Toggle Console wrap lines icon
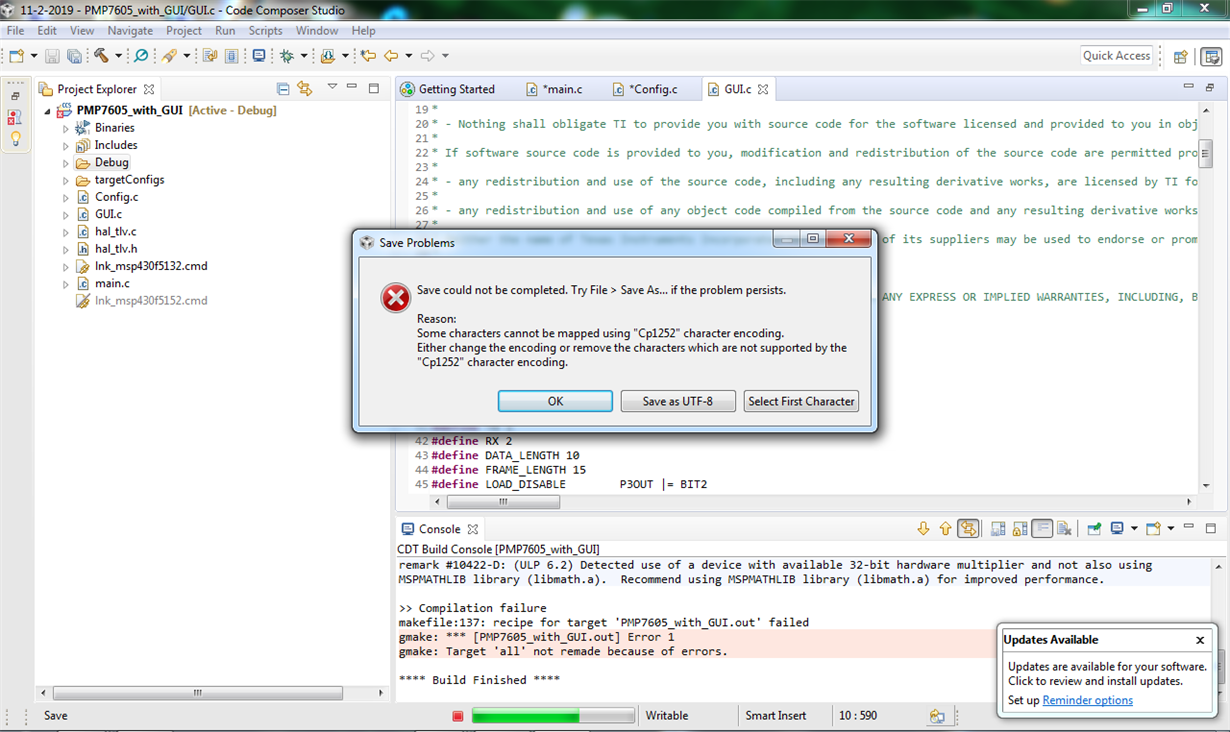The height and width of the screenshot is (732, 1230). (x=967, y=529)
